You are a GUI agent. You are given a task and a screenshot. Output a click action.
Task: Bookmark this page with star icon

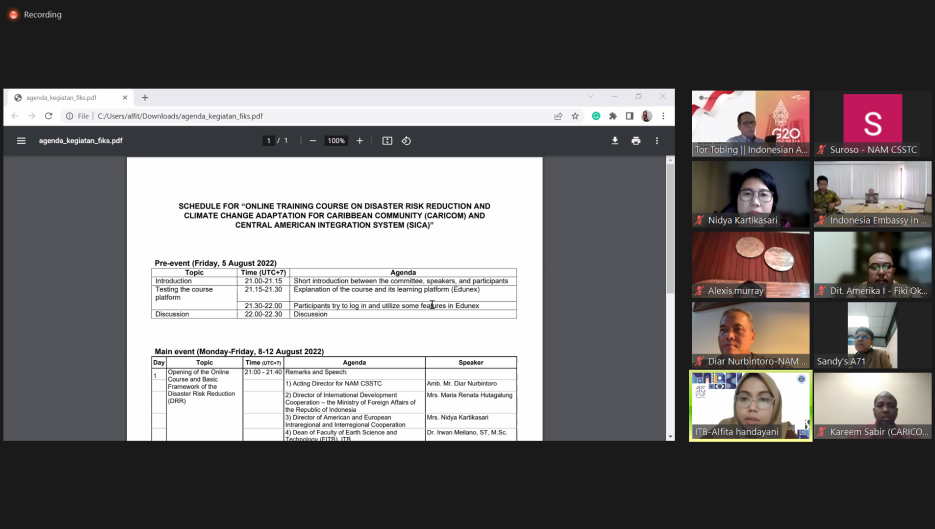(x=575, y=116)
